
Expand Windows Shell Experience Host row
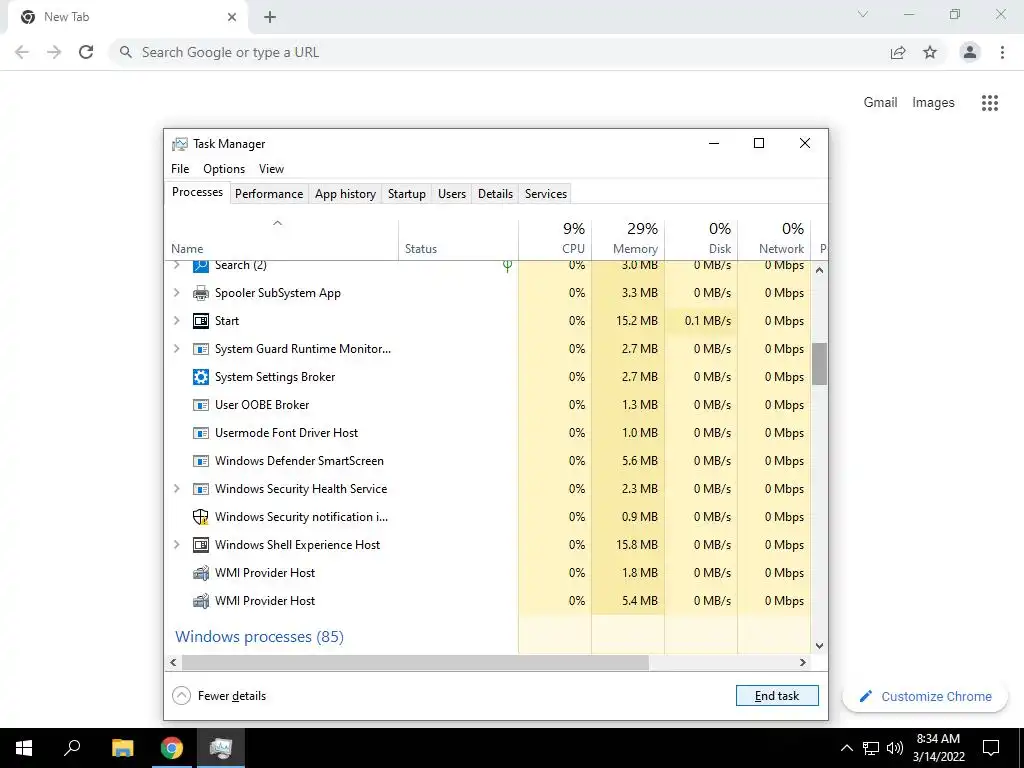coord(176,545)
